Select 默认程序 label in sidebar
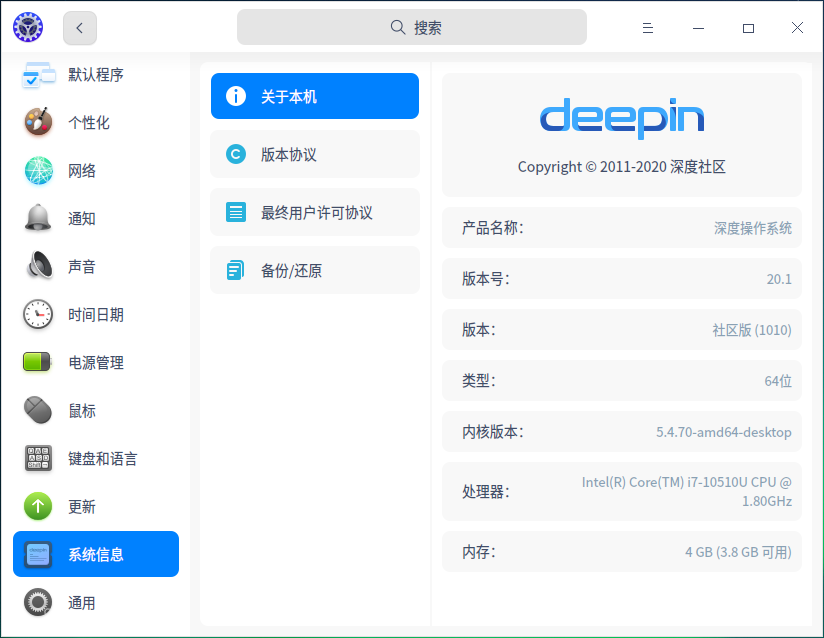This screenshot has width=824, height=638. tap(96, 75)
